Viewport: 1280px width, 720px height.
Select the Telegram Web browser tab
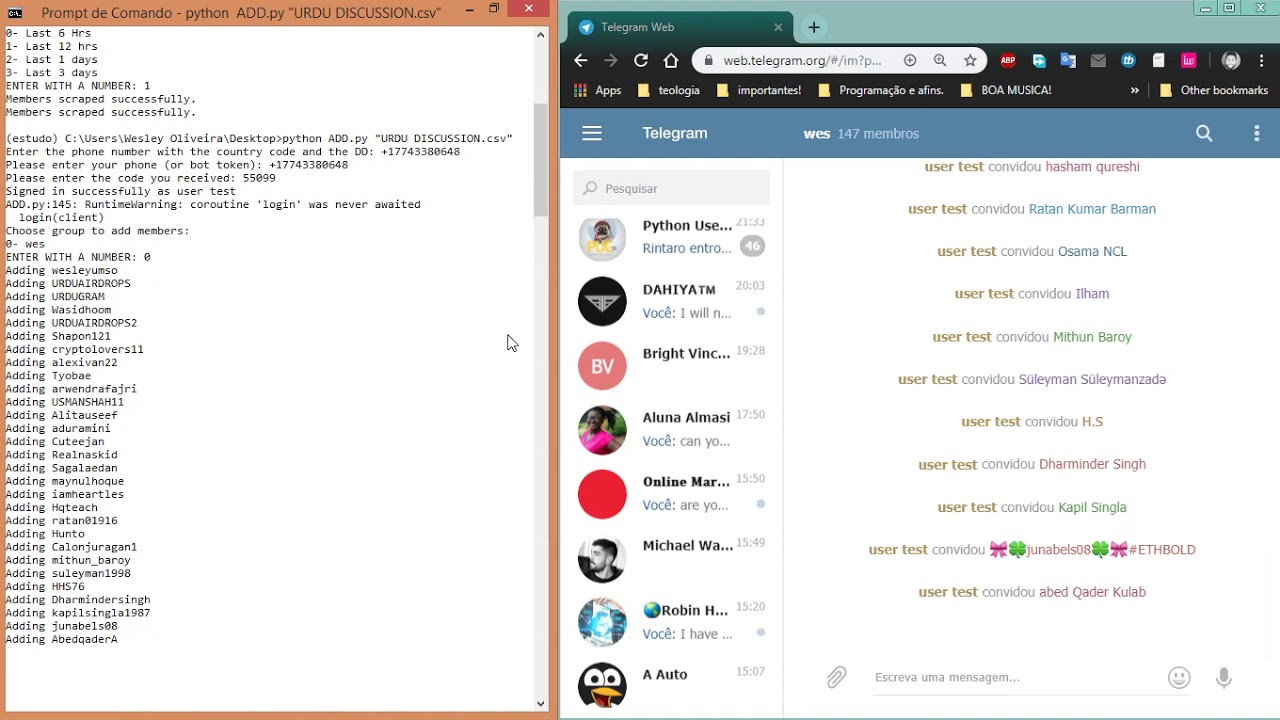pos(680,27)
